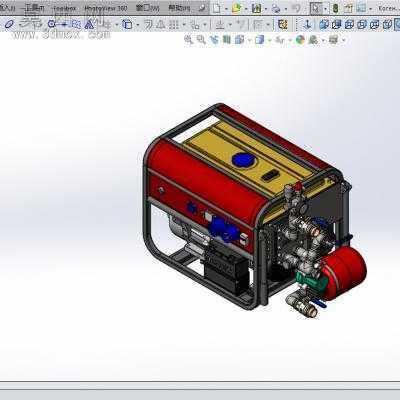The height and width of the screenshot is (400, 400).
Task: Open Edit Appearance color ball icon
Action: (300, 40)
